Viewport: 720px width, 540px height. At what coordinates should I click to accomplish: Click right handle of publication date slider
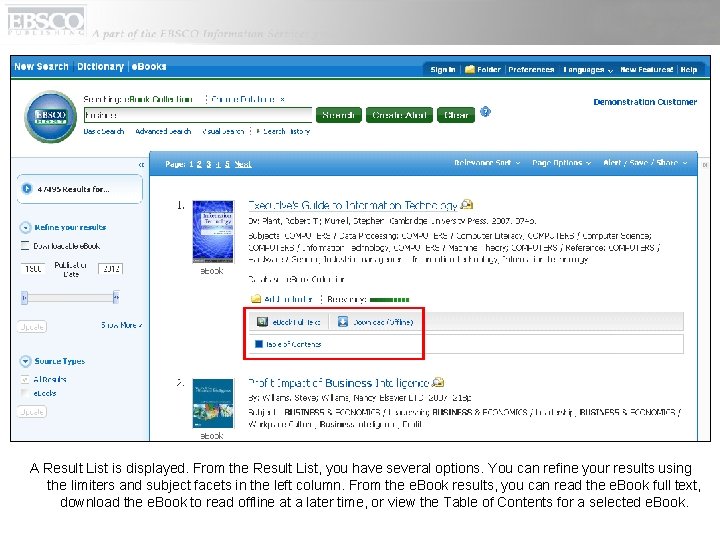116,298
